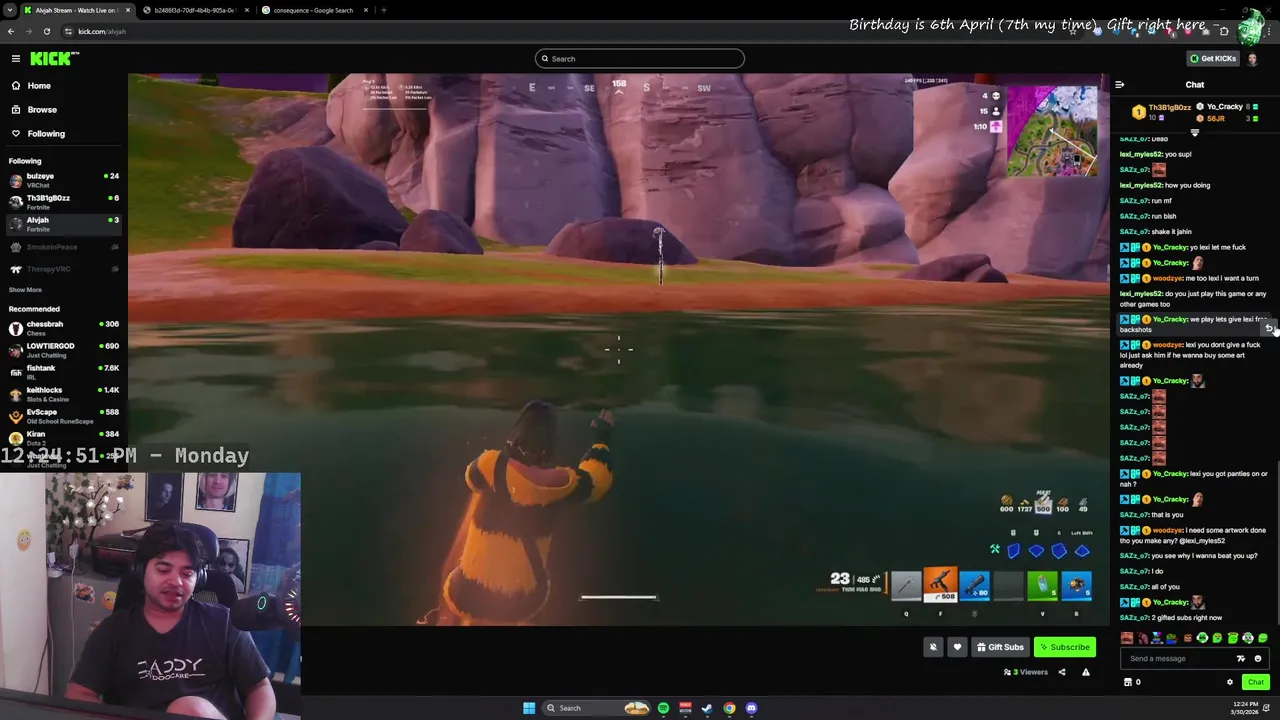The width and height of the screenshot is (1280, 720).
Task: Click the follow heart button
Action: tap(957, 647)
